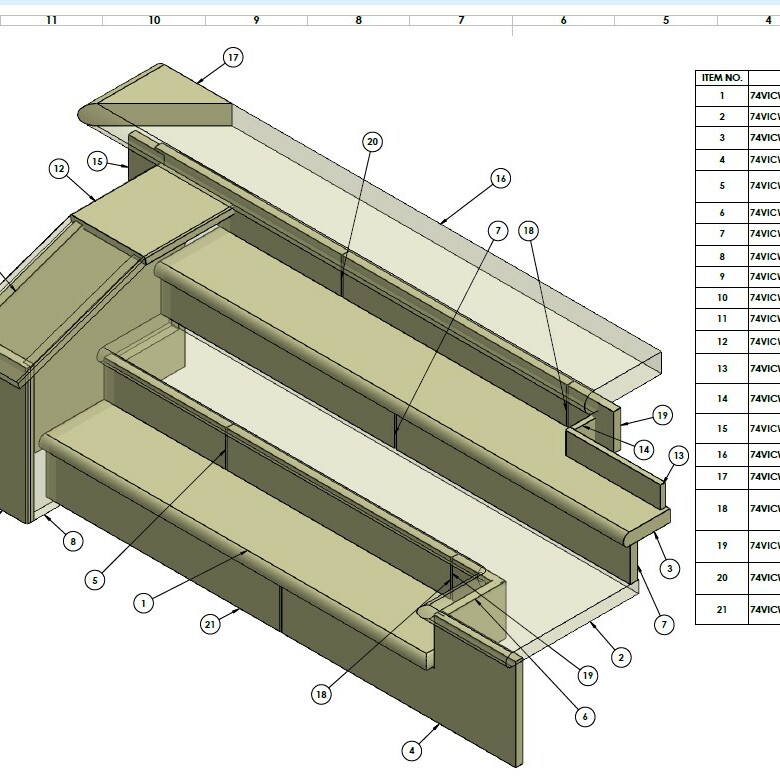780x780 pixels.
Task: Select balloon 5 callout
Action: pyautogui.click(x=95, y=581)
